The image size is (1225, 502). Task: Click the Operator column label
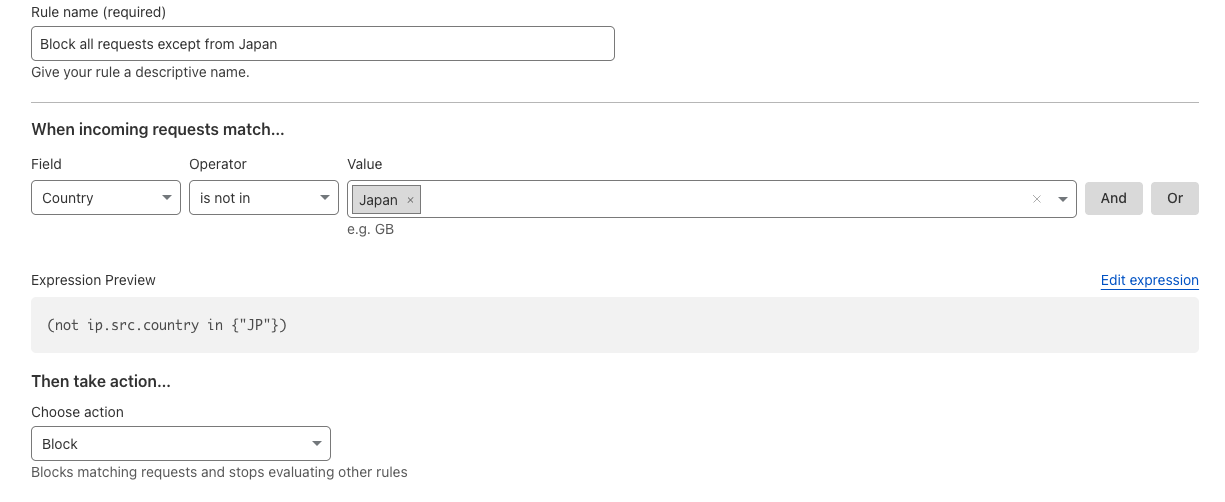(218, 164)
